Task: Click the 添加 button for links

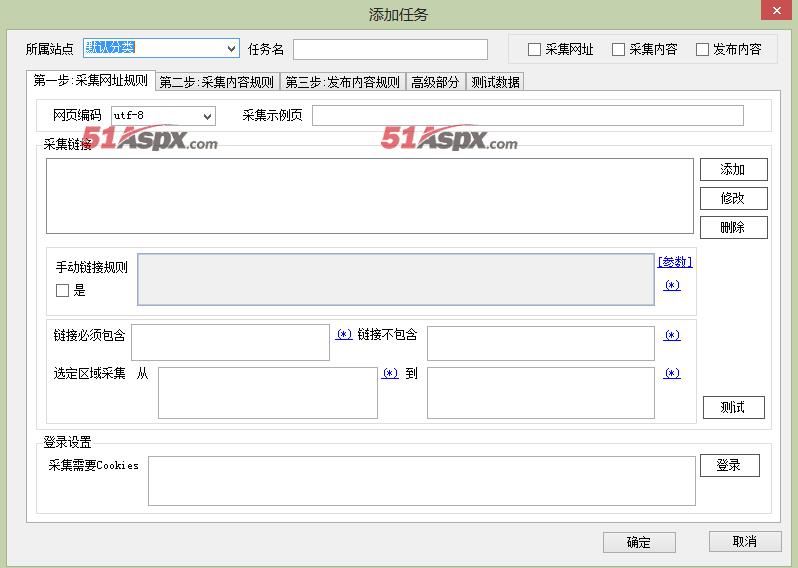Action: click(x=733, y=169)
